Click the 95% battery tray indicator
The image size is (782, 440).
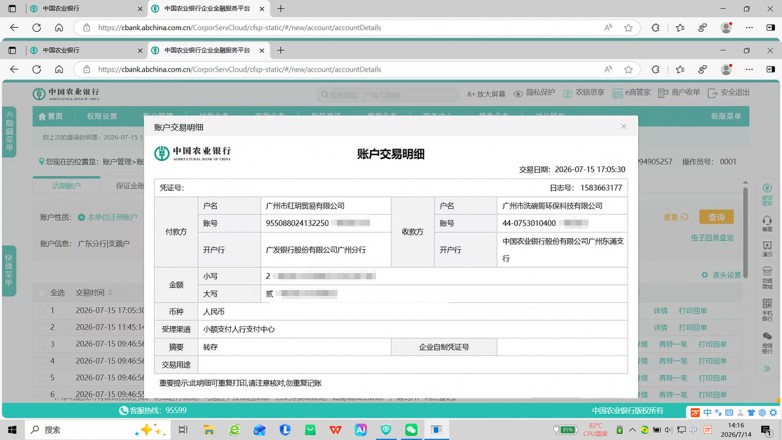[x=564, y=430]
